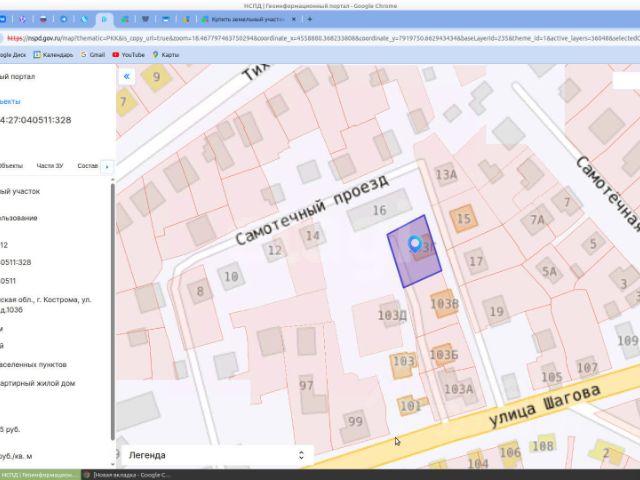Click building 108 on the map
Viewport: 640px width, 480px height.
(543, 446)
